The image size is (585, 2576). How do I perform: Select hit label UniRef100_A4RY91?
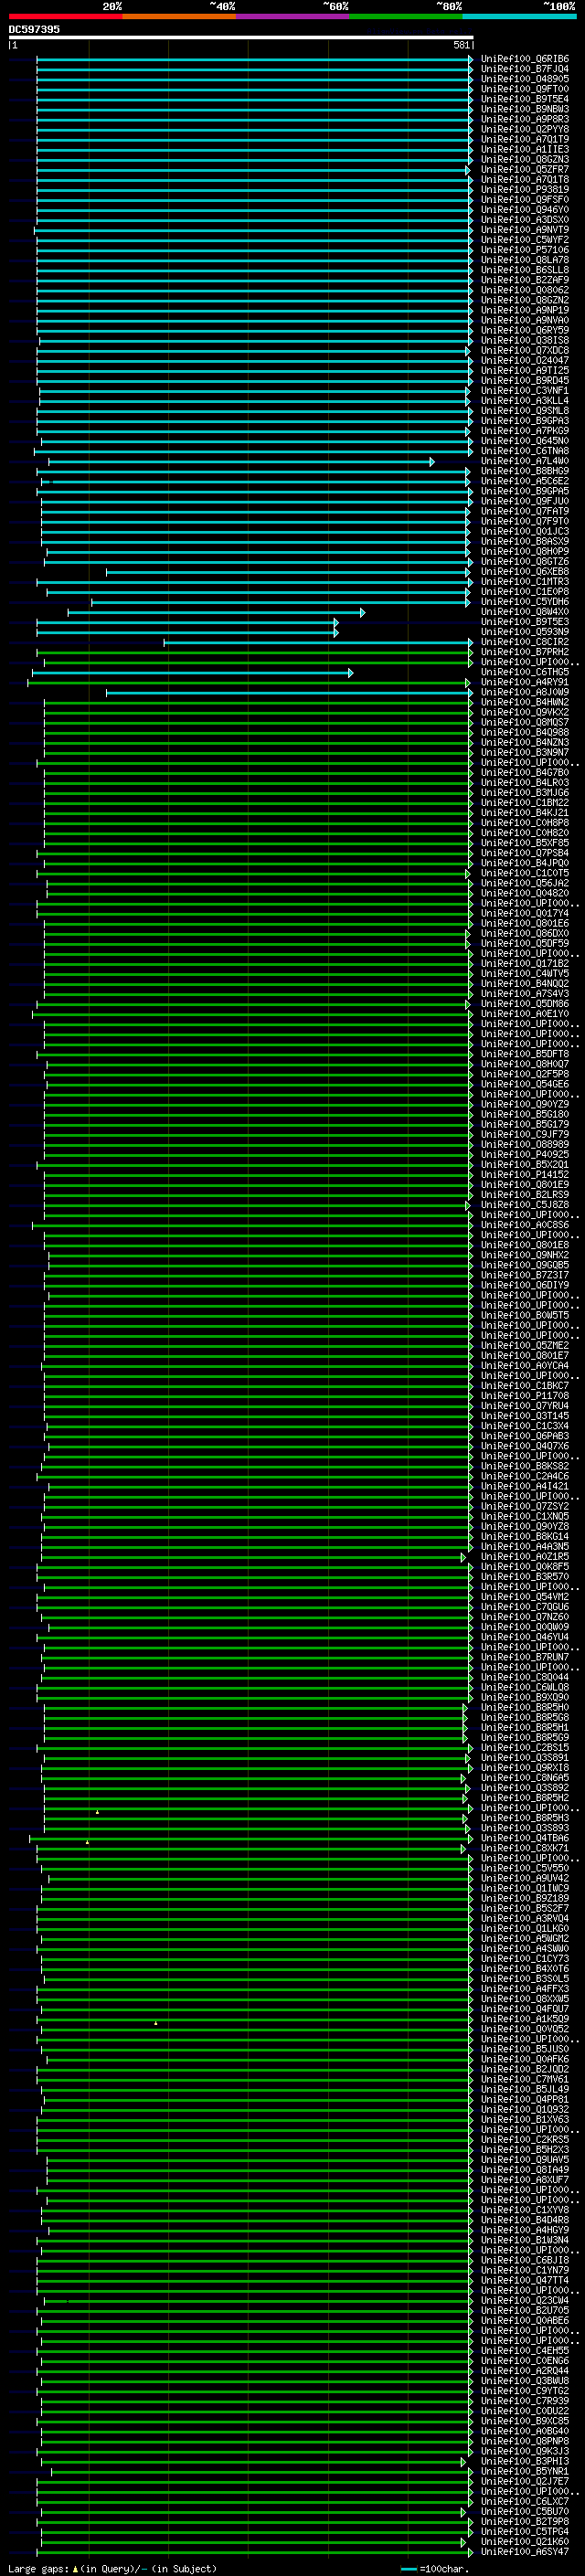[x=525, y=683]
